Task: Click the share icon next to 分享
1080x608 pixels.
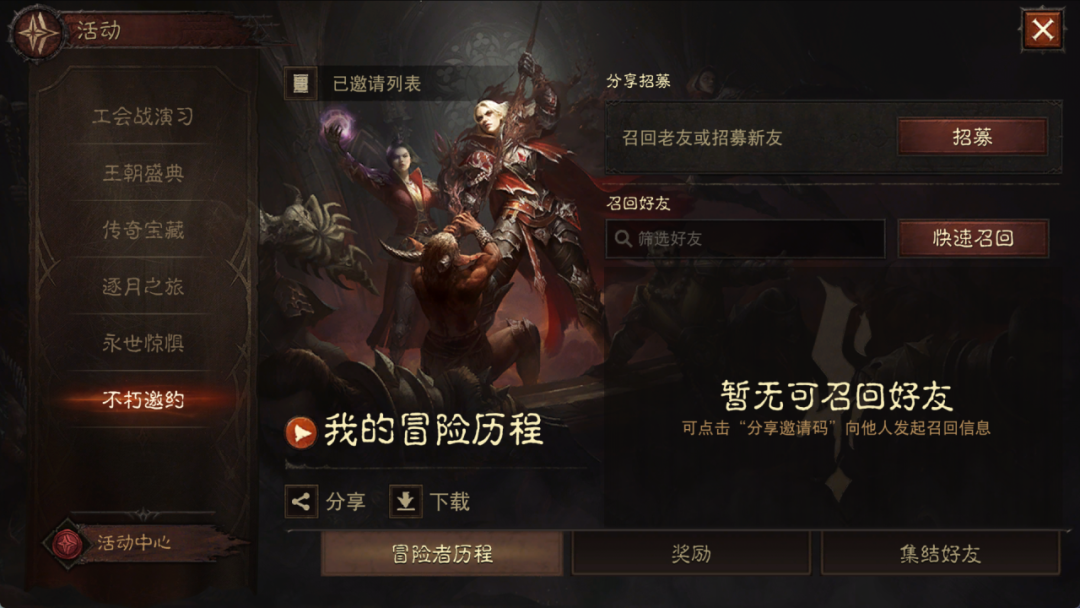Action: (301, 501)
